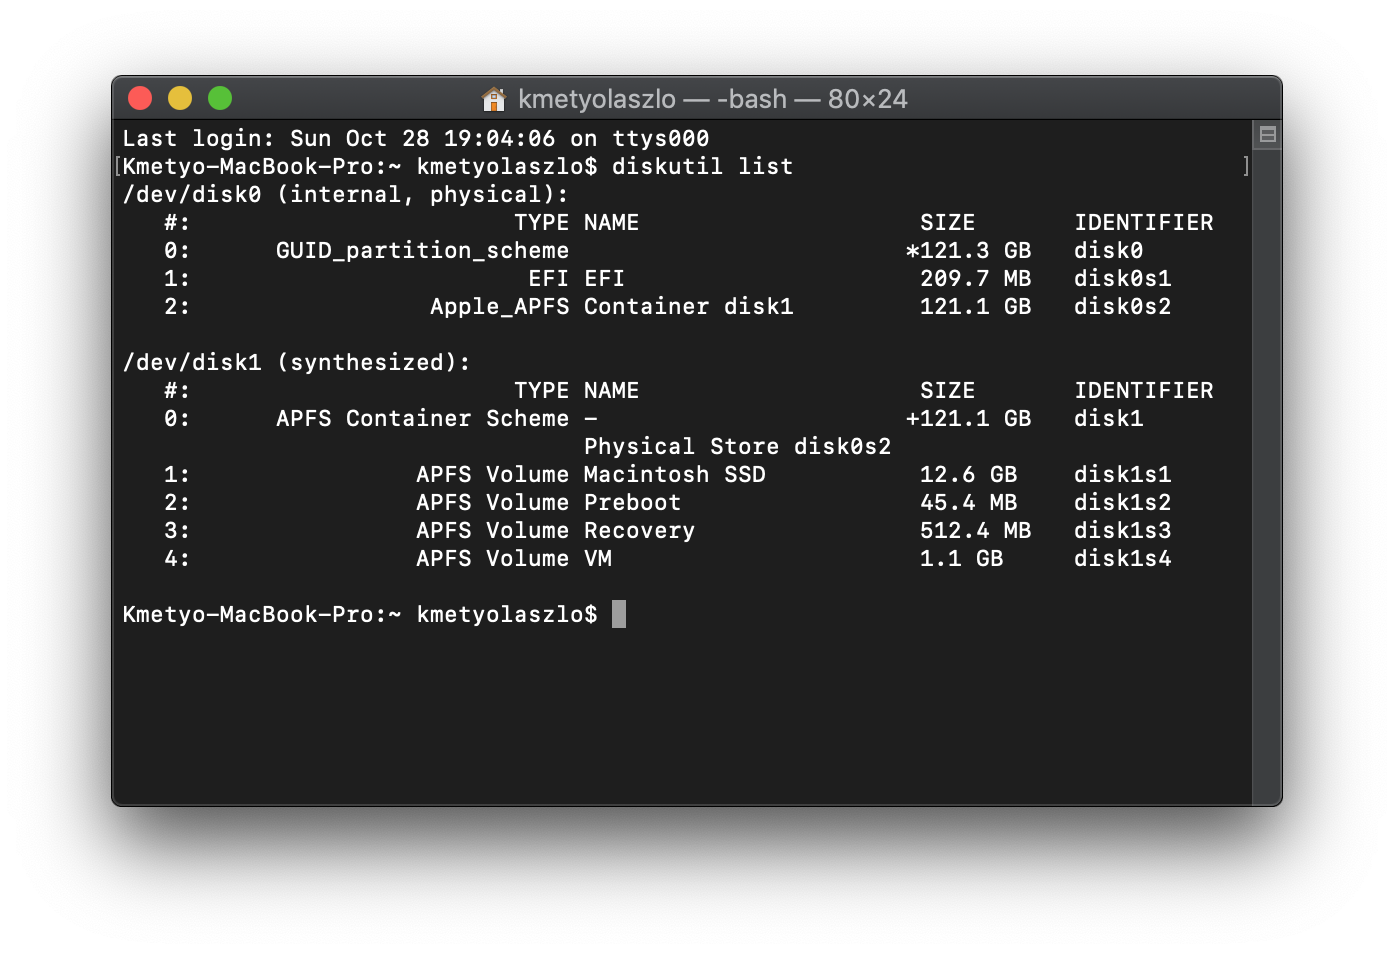Click the 'SIZE' column header under disk1
Viewport: 1394px width, 954px height.
pos(947,391)
